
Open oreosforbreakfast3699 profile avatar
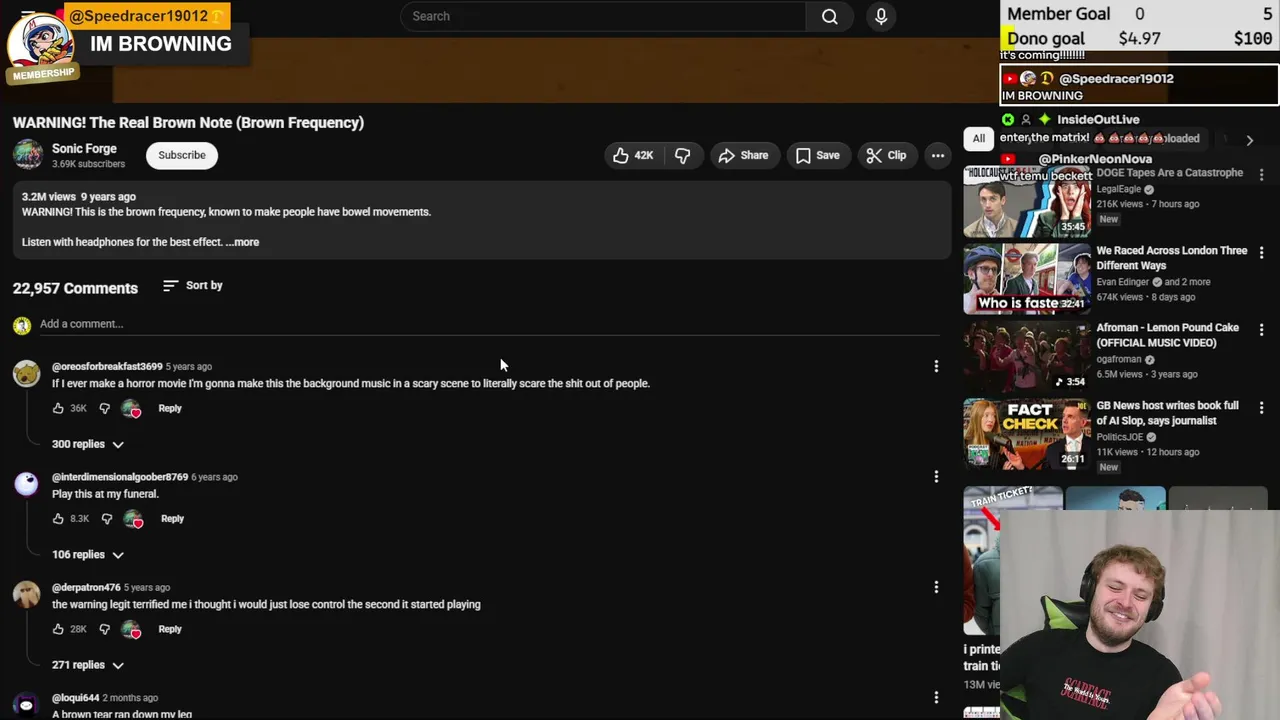coord(26,373)
